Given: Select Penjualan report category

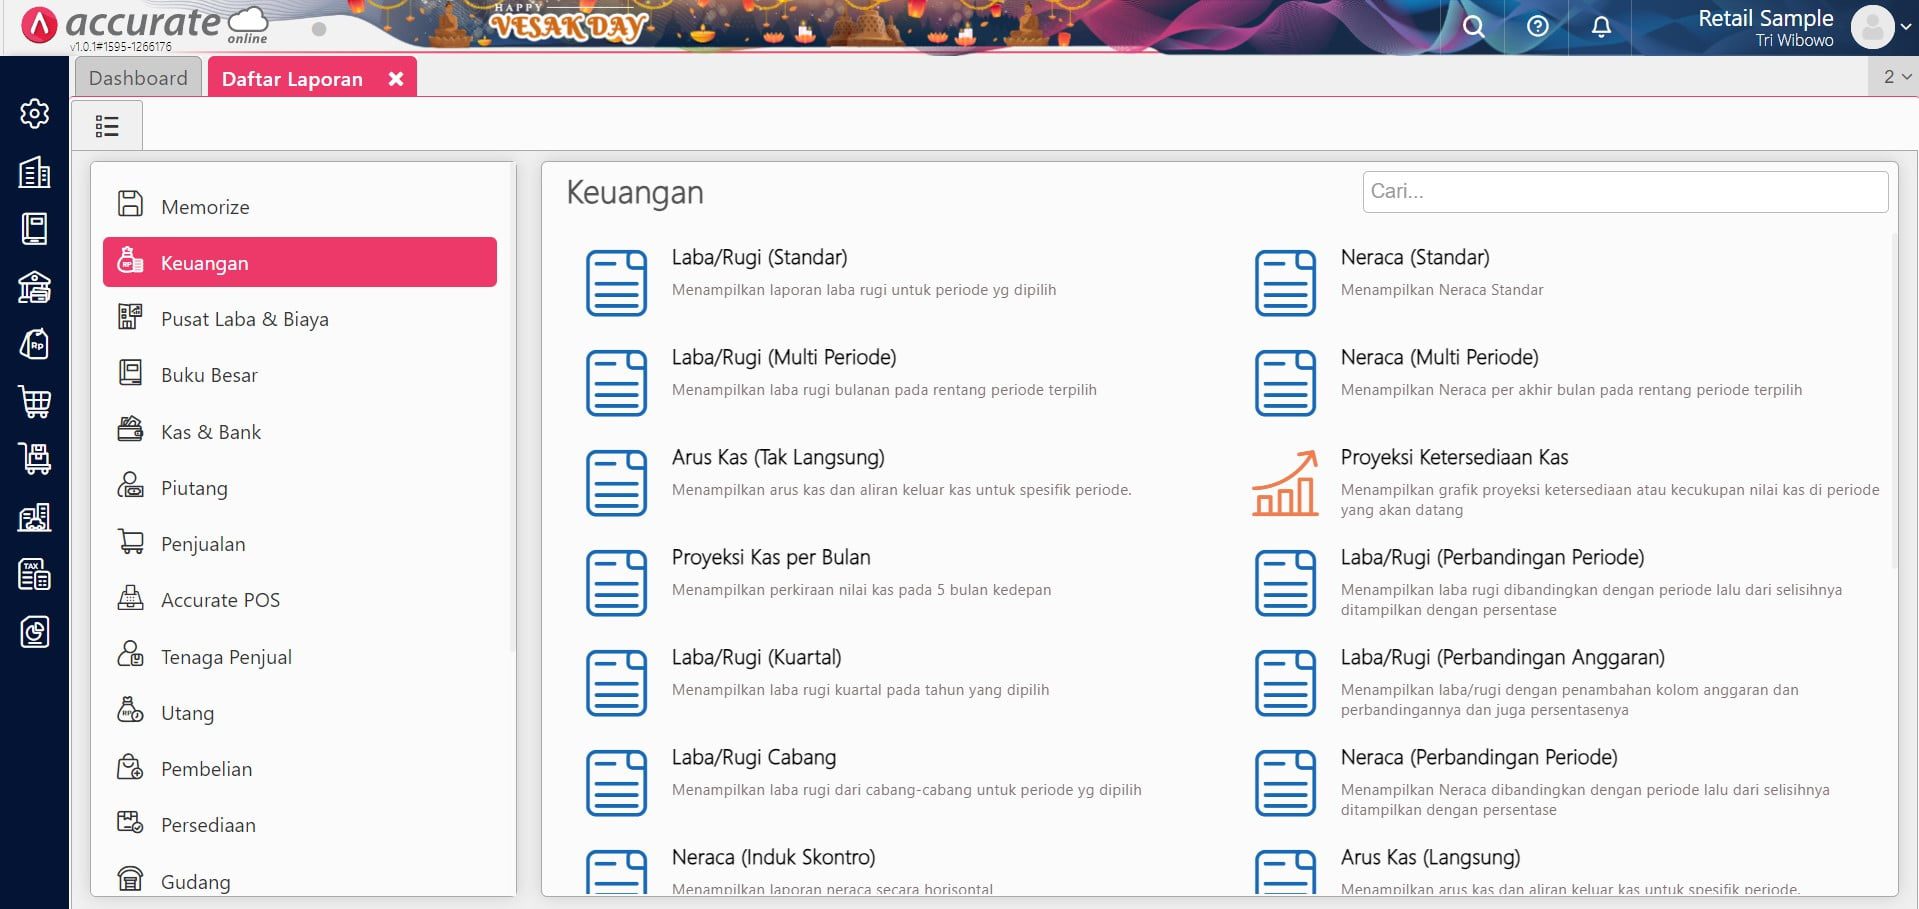Looking at the screenshot, I should (x=203, y=544).
